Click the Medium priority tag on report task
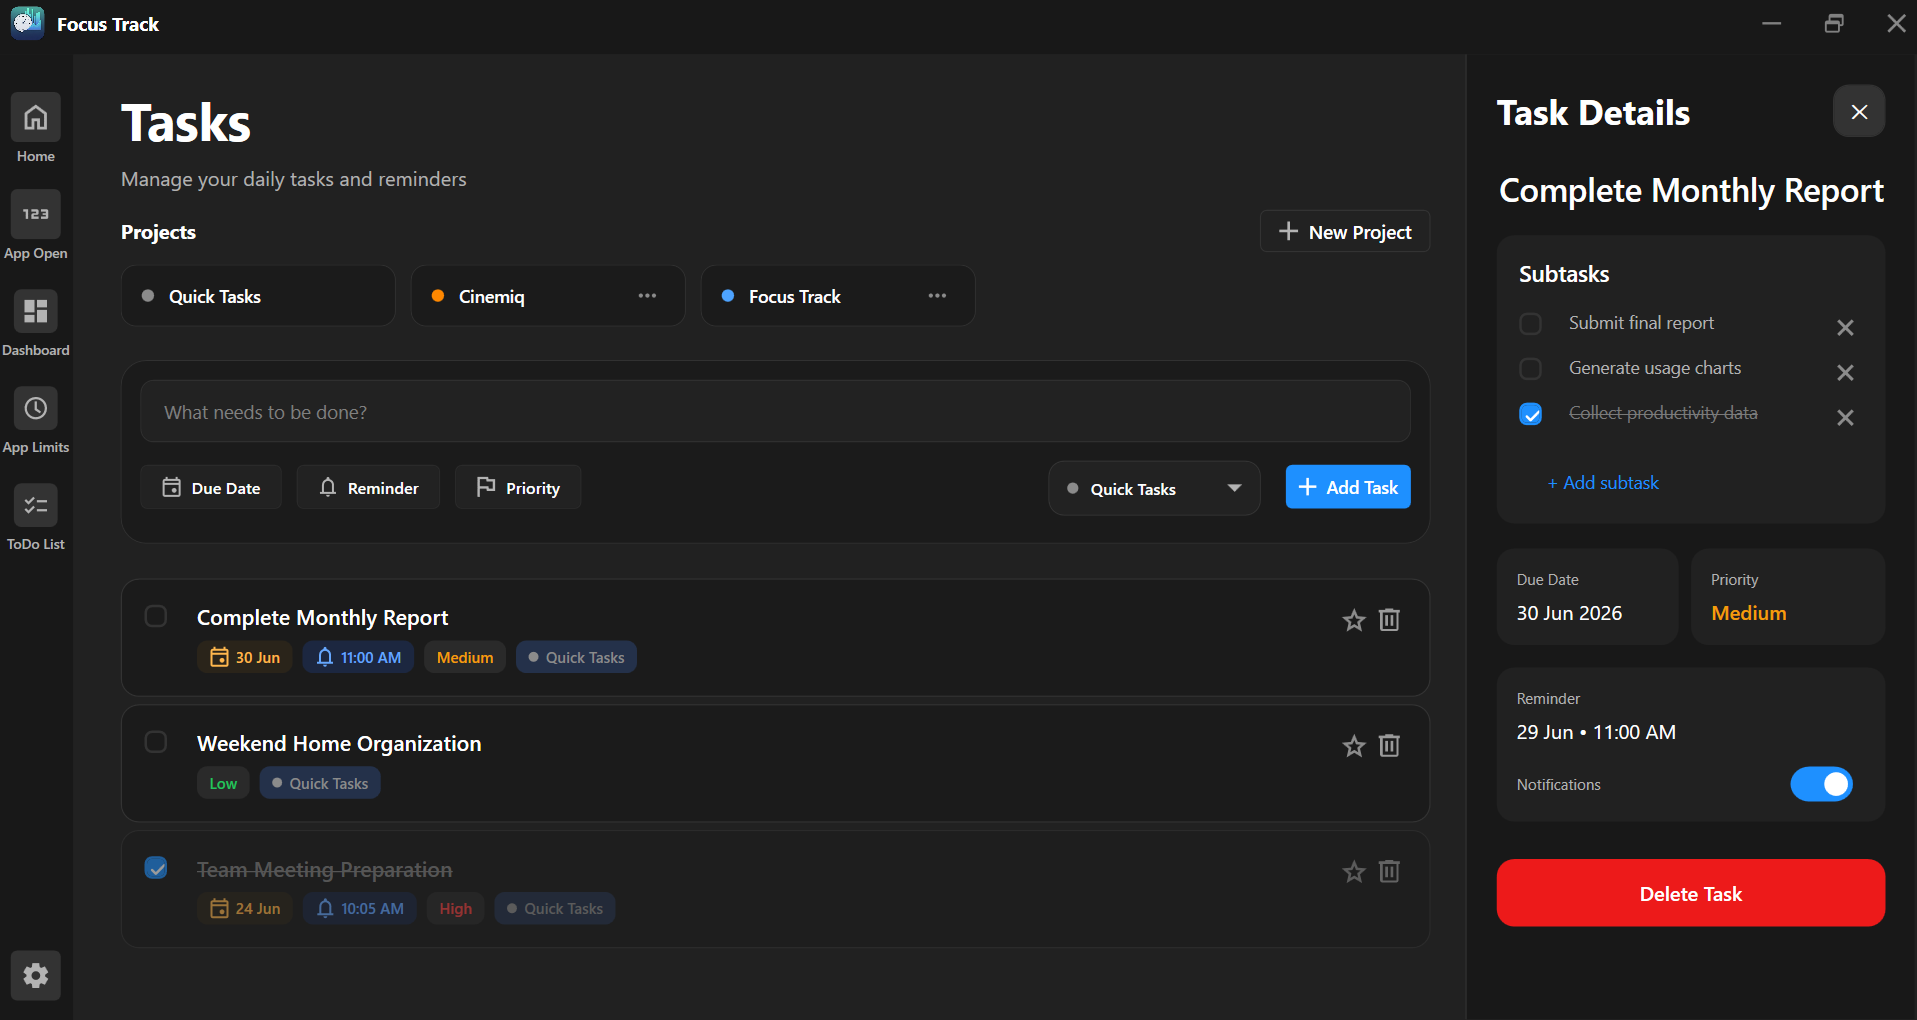1917x1020 pixels. tap(465, 657)
